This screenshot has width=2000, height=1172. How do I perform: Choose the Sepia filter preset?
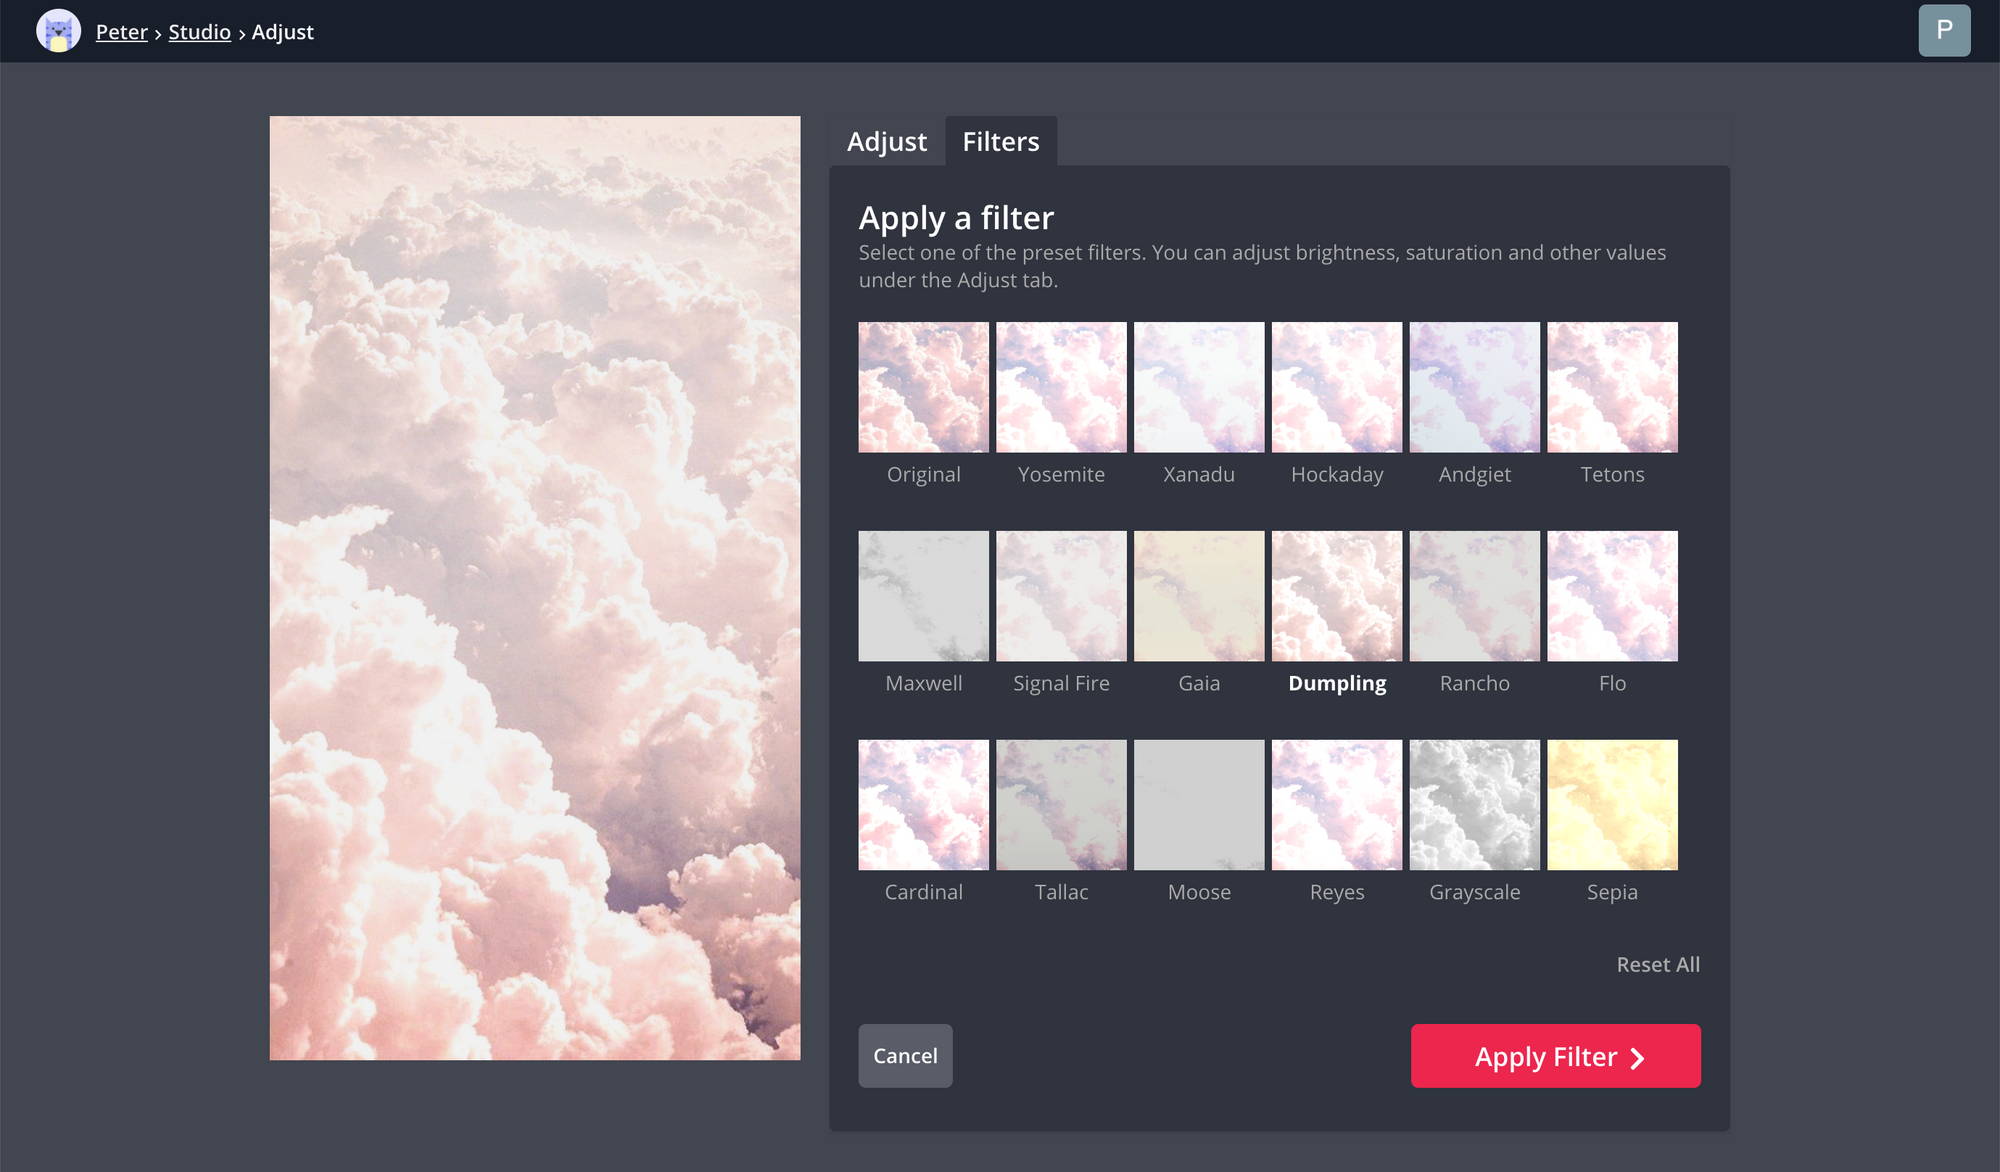(x=1612, y=804)
